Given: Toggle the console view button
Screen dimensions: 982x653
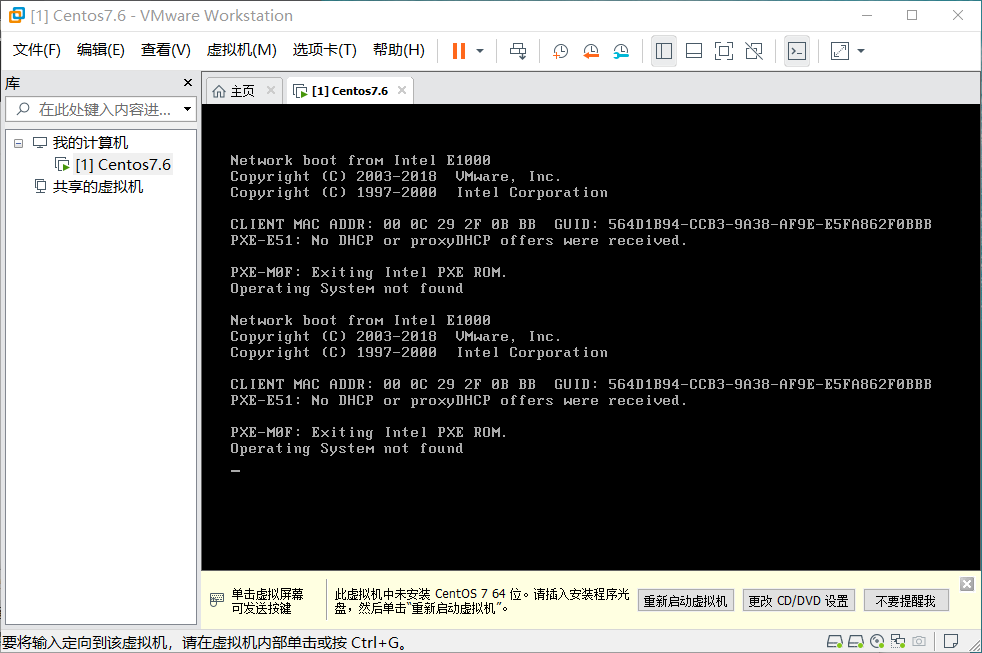Looking at the screenshot, I should pyautogui.click(x=797, y=51).
